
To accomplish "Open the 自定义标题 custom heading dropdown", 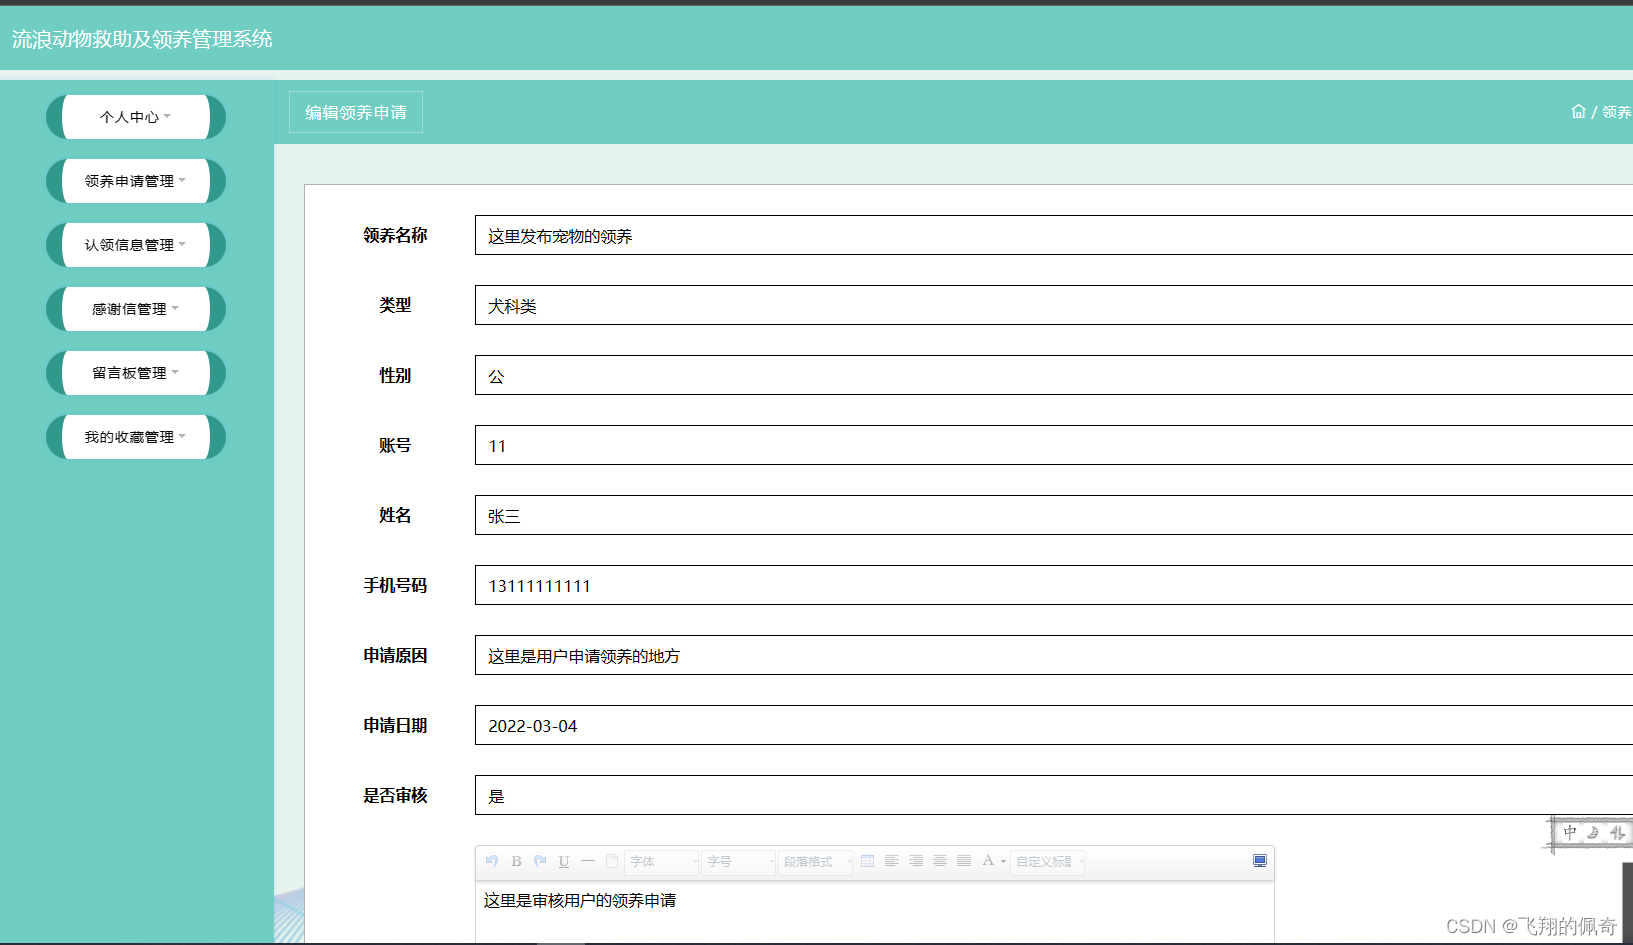I will (x=1048, y=861).
